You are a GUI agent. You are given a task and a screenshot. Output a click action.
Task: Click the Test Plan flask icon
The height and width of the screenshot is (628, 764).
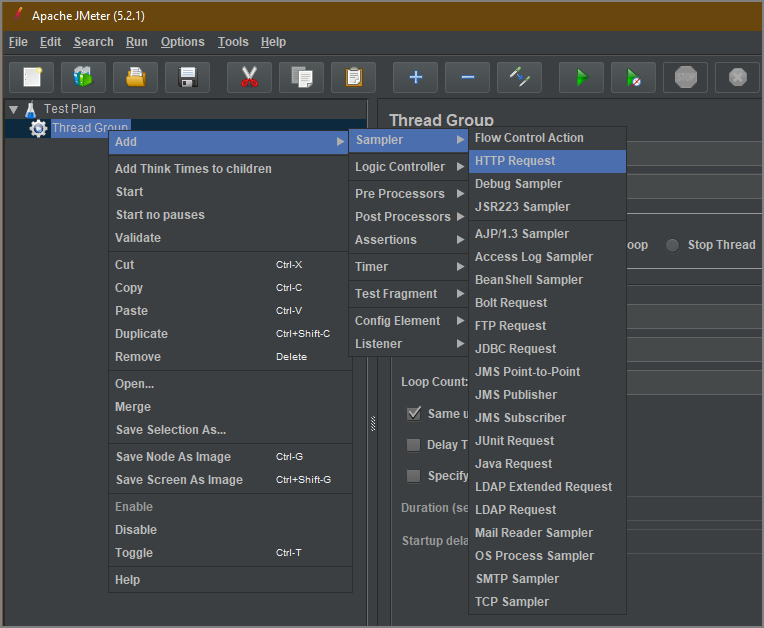coord(31,109)
